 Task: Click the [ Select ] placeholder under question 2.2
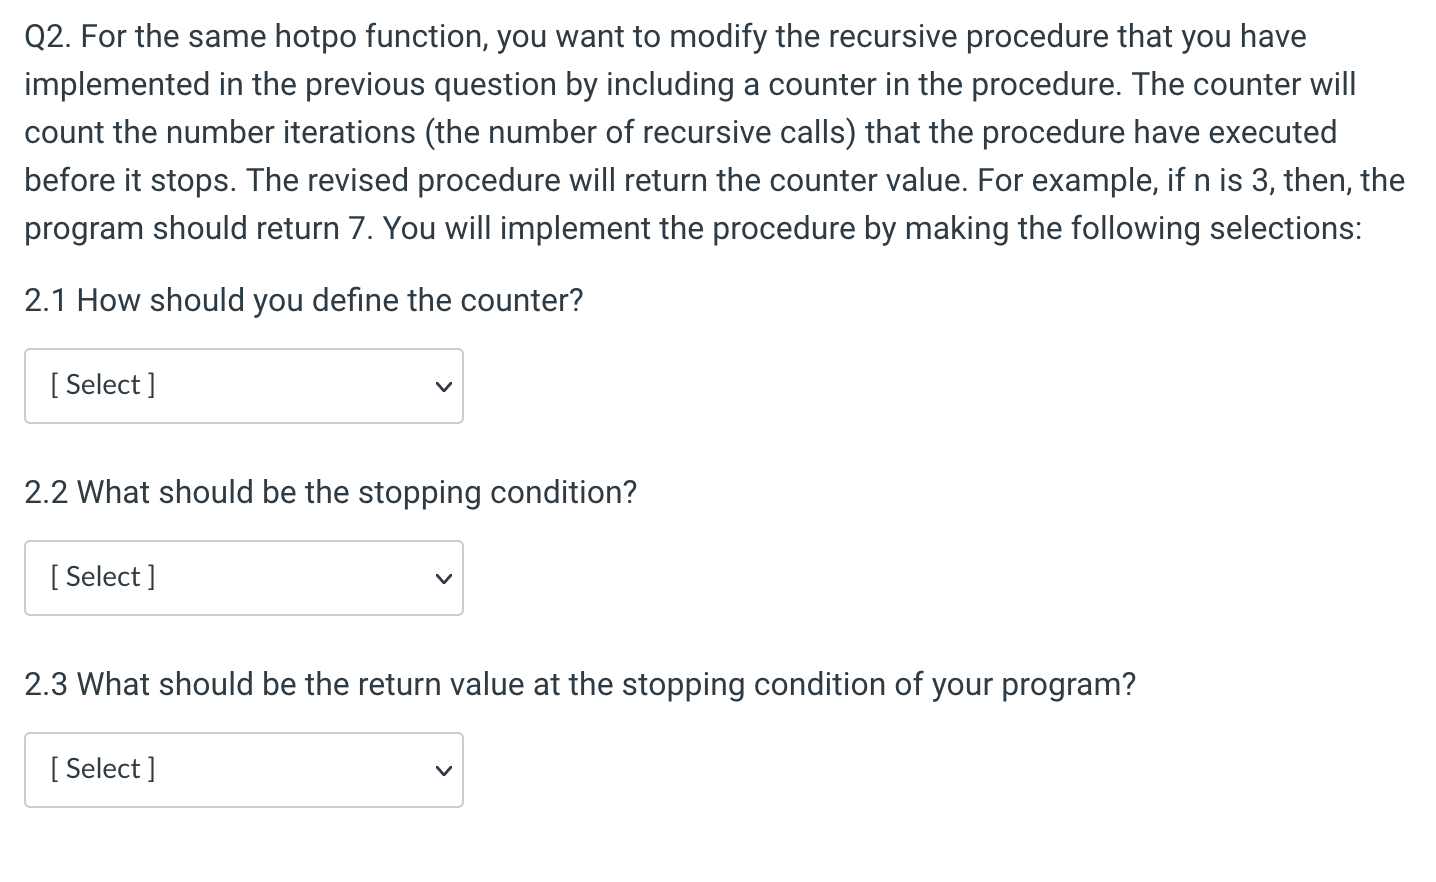pyautogui.click(x=103, y=577)
